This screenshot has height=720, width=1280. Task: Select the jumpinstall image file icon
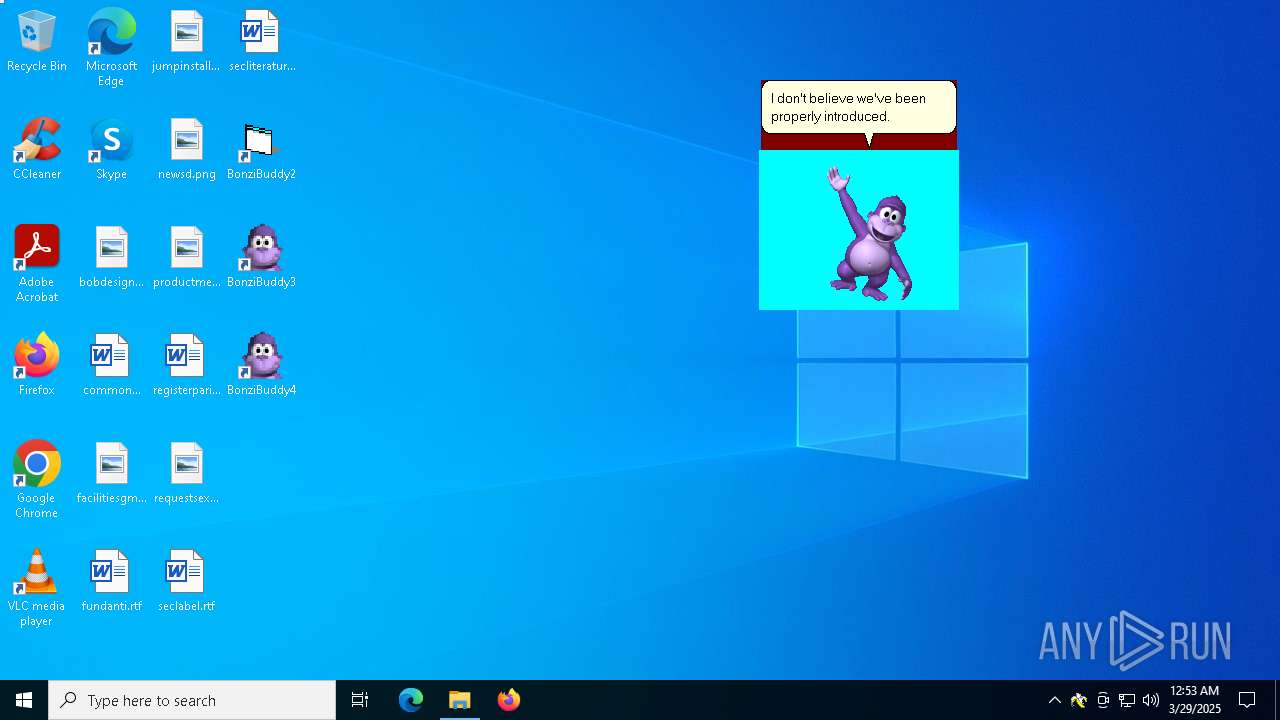point(186,41)
